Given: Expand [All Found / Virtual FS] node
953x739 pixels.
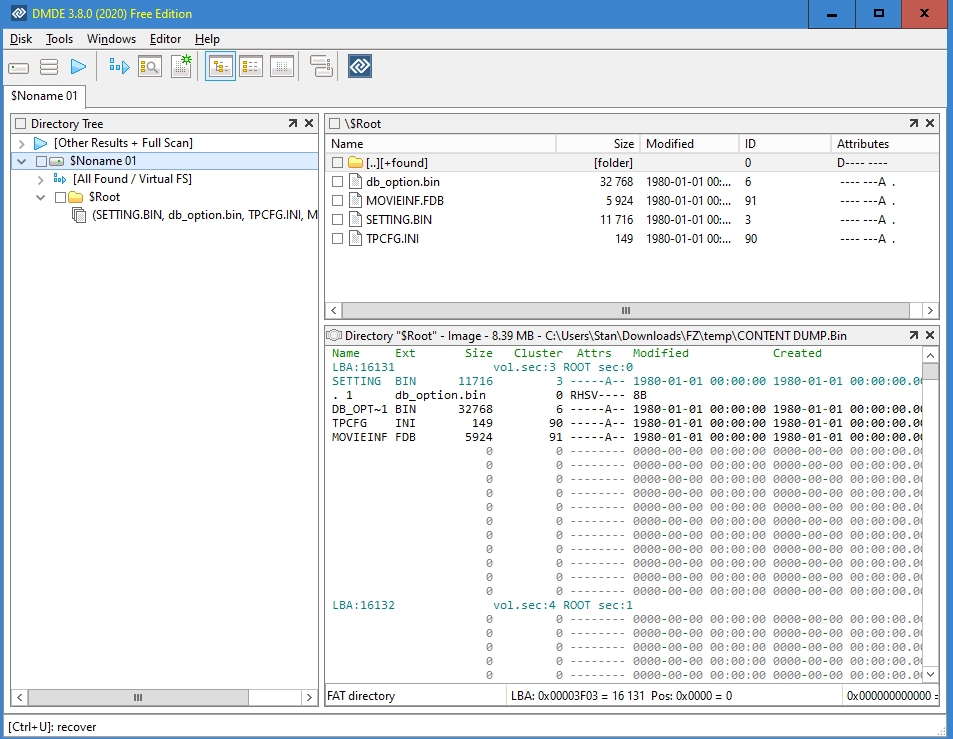Looking at the screenshot, I should (41, 180).
